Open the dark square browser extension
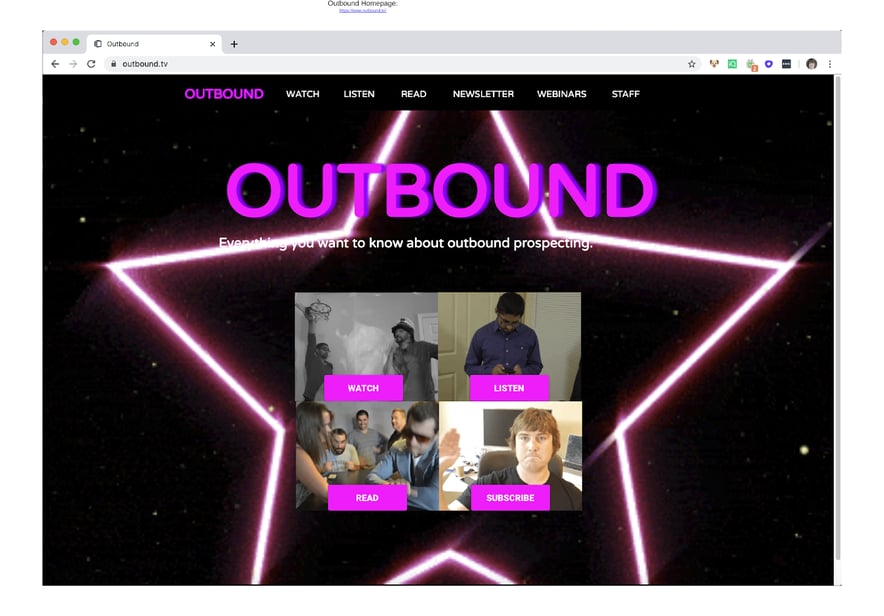This screenshot has width=884, height=616. coord(786,64)
